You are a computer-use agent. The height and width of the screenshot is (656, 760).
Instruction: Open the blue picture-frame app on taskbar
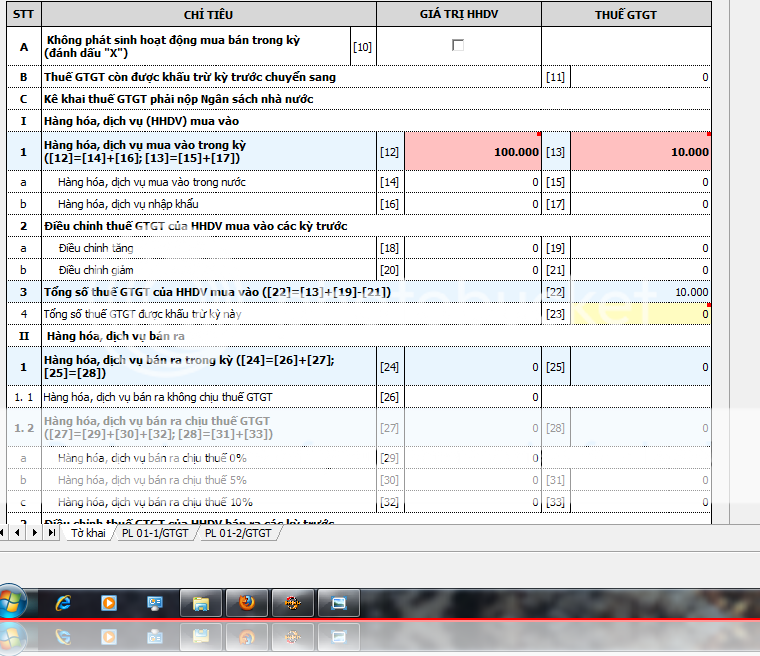point(338,603)
